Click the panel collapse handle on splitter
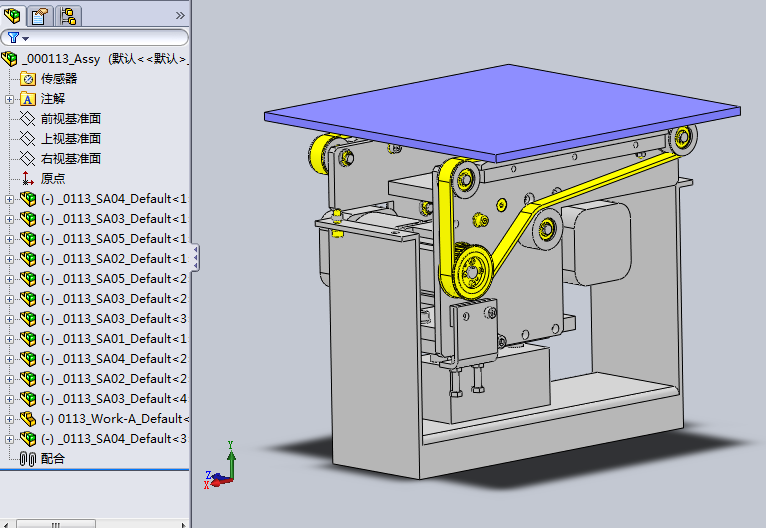 pyautogui.click(x=195, y=257)
